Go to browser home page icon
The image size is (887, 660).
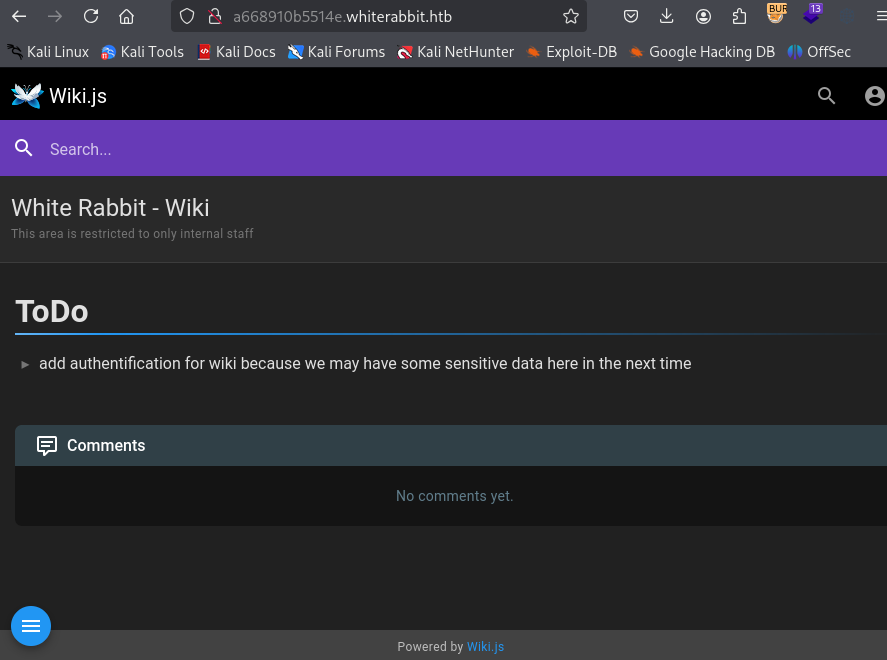click(126, 16)
